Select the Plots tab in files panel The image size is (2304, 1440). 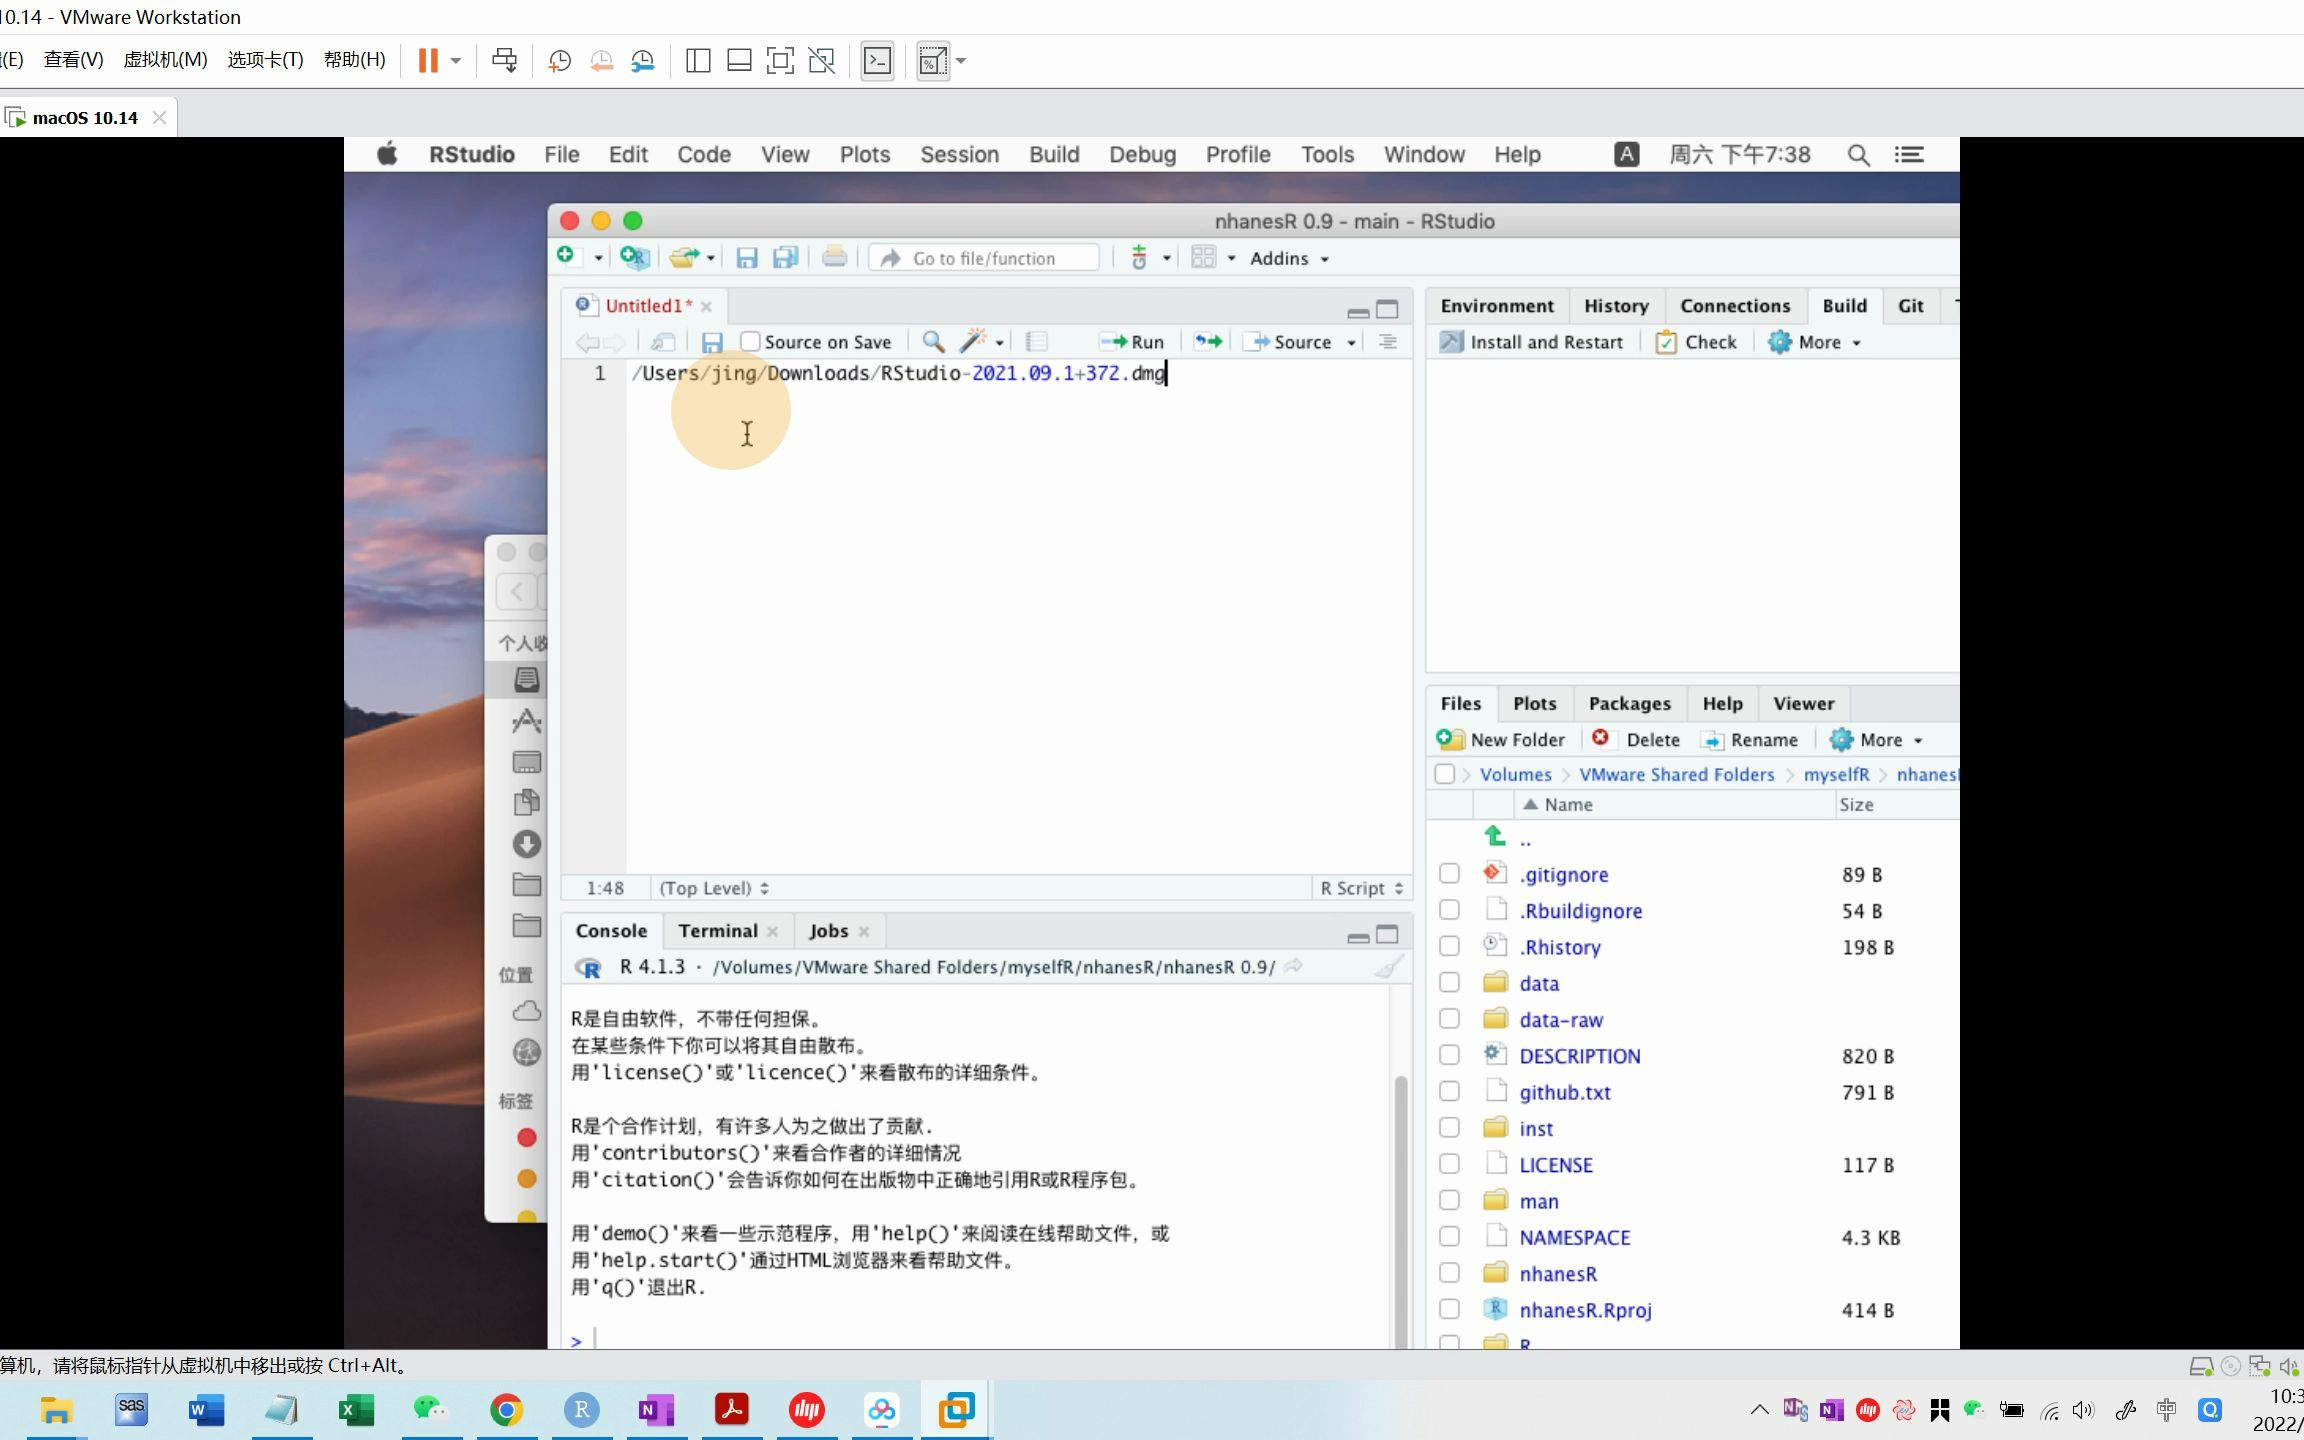click(x=1533, y=702)
